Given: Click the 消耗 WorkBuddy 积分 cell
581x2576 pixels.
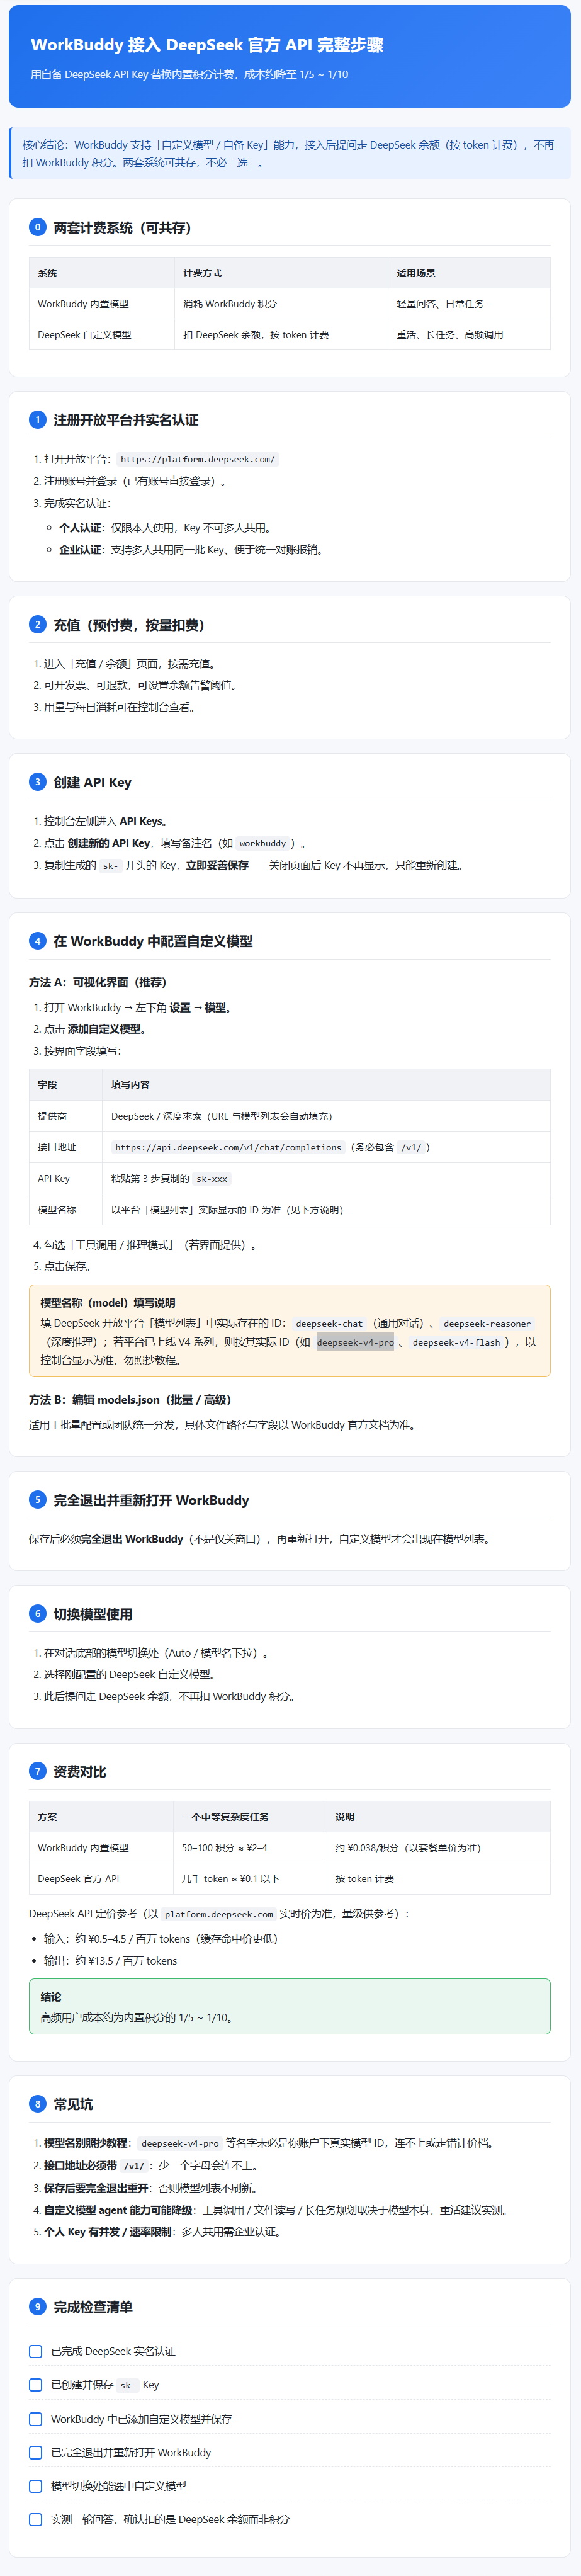Looking at the screenshot, I should click(281, 303).
